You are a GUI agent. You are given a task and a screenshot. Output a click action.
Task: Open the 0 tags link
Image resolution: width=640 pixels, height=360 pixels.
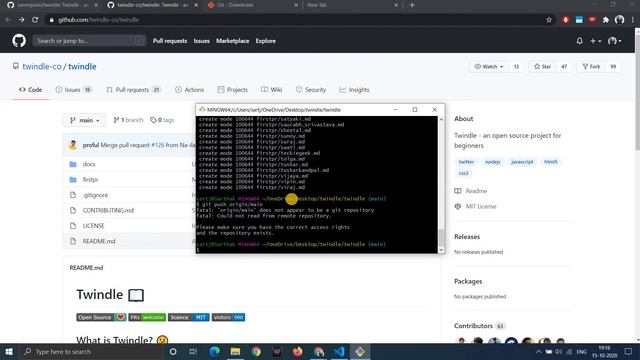pos(162,120)
